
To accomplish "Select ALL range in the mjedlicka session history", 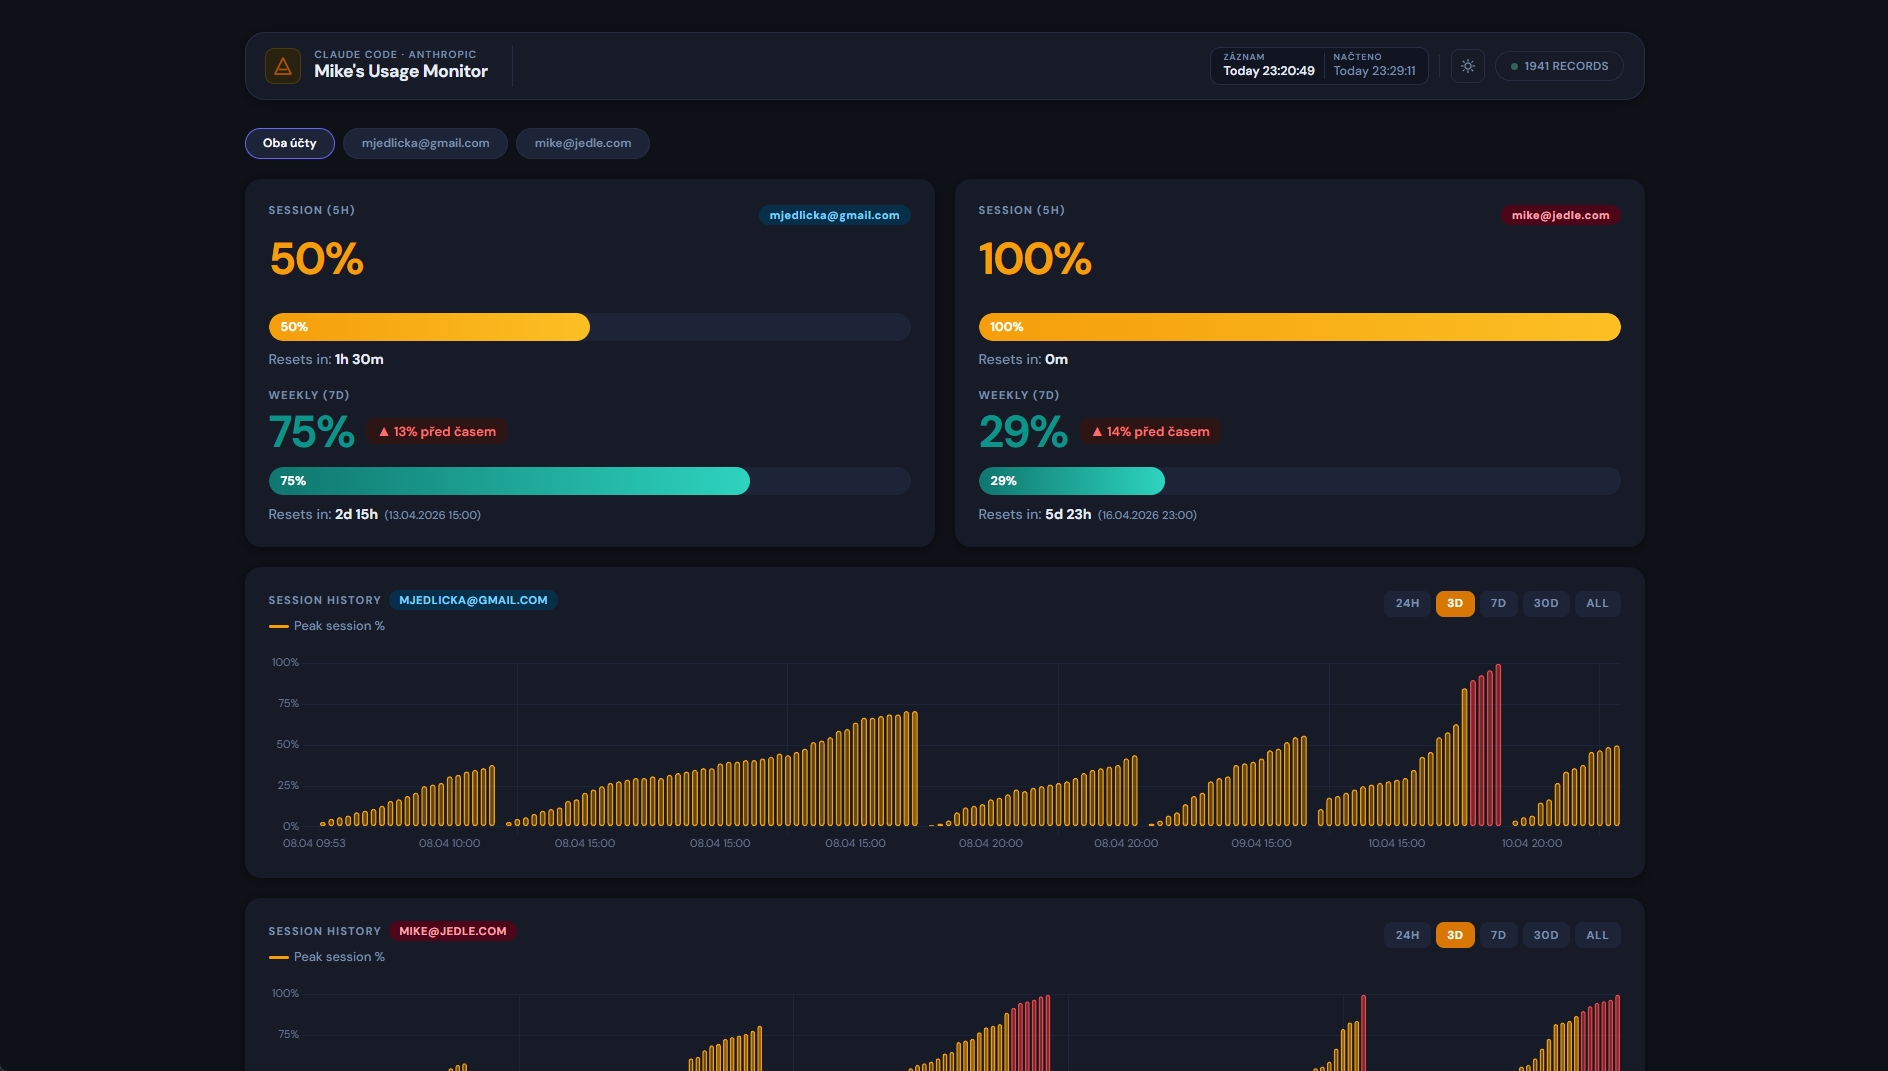I will (1596, 603).
